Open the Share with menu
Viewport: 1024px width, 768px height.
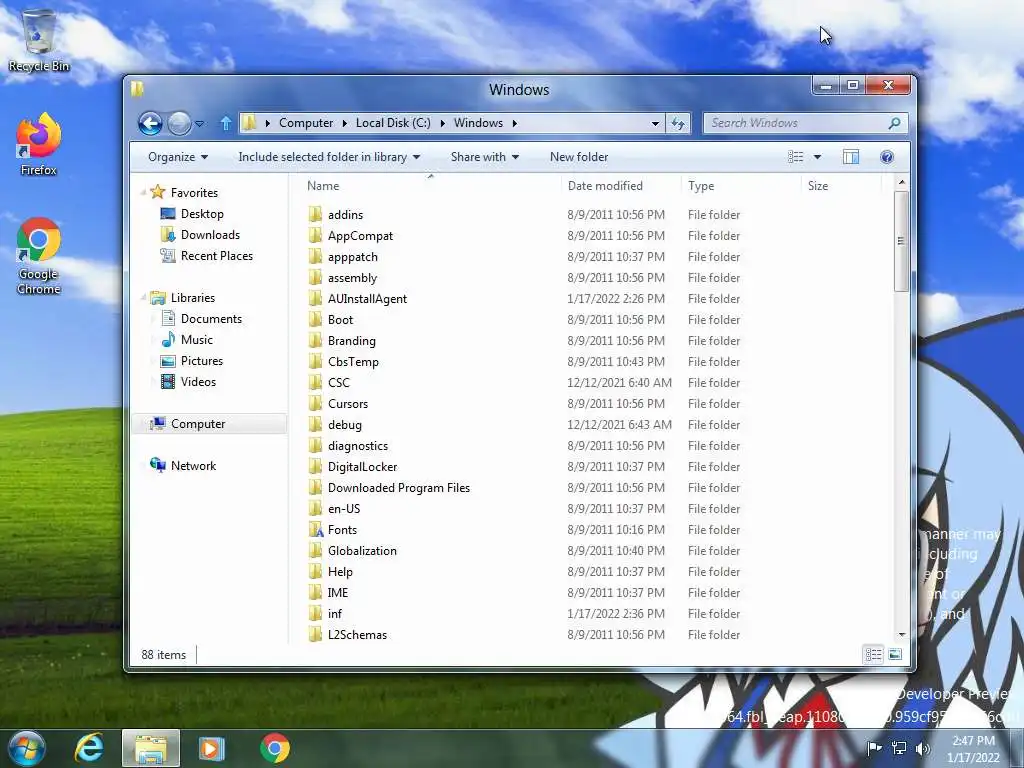(x=485, y=157)
